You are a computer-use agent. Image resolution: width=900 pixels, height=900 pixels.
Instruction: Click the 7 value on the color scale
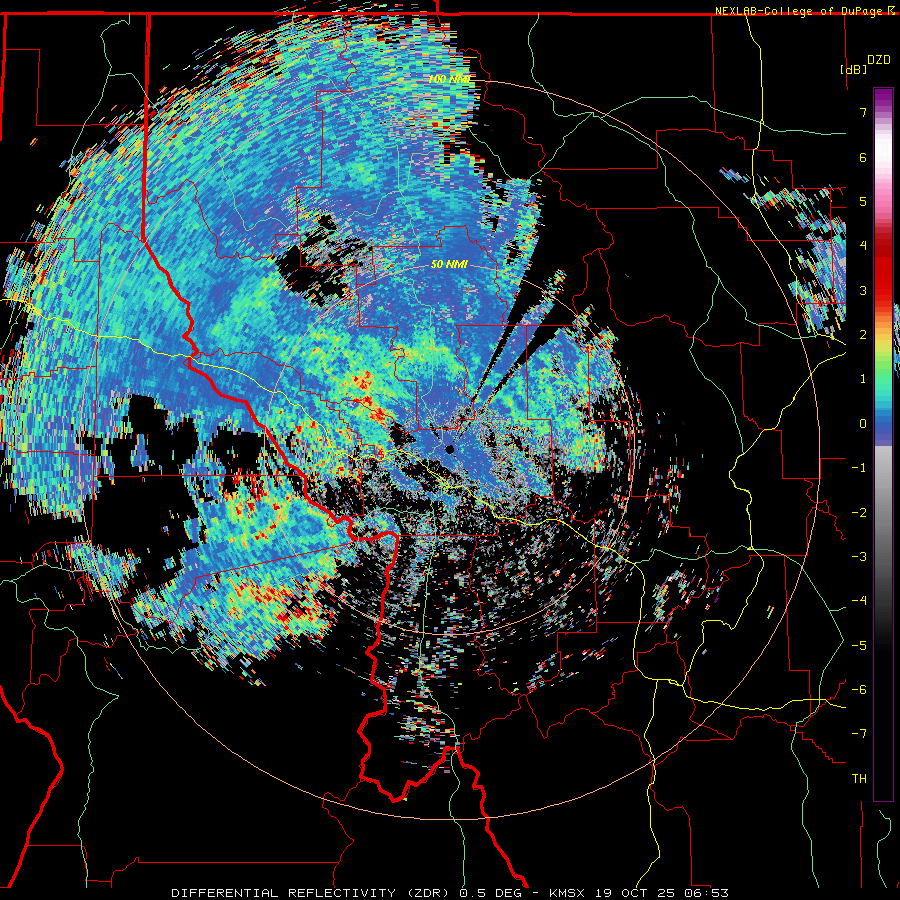click(x=863, y=112)
